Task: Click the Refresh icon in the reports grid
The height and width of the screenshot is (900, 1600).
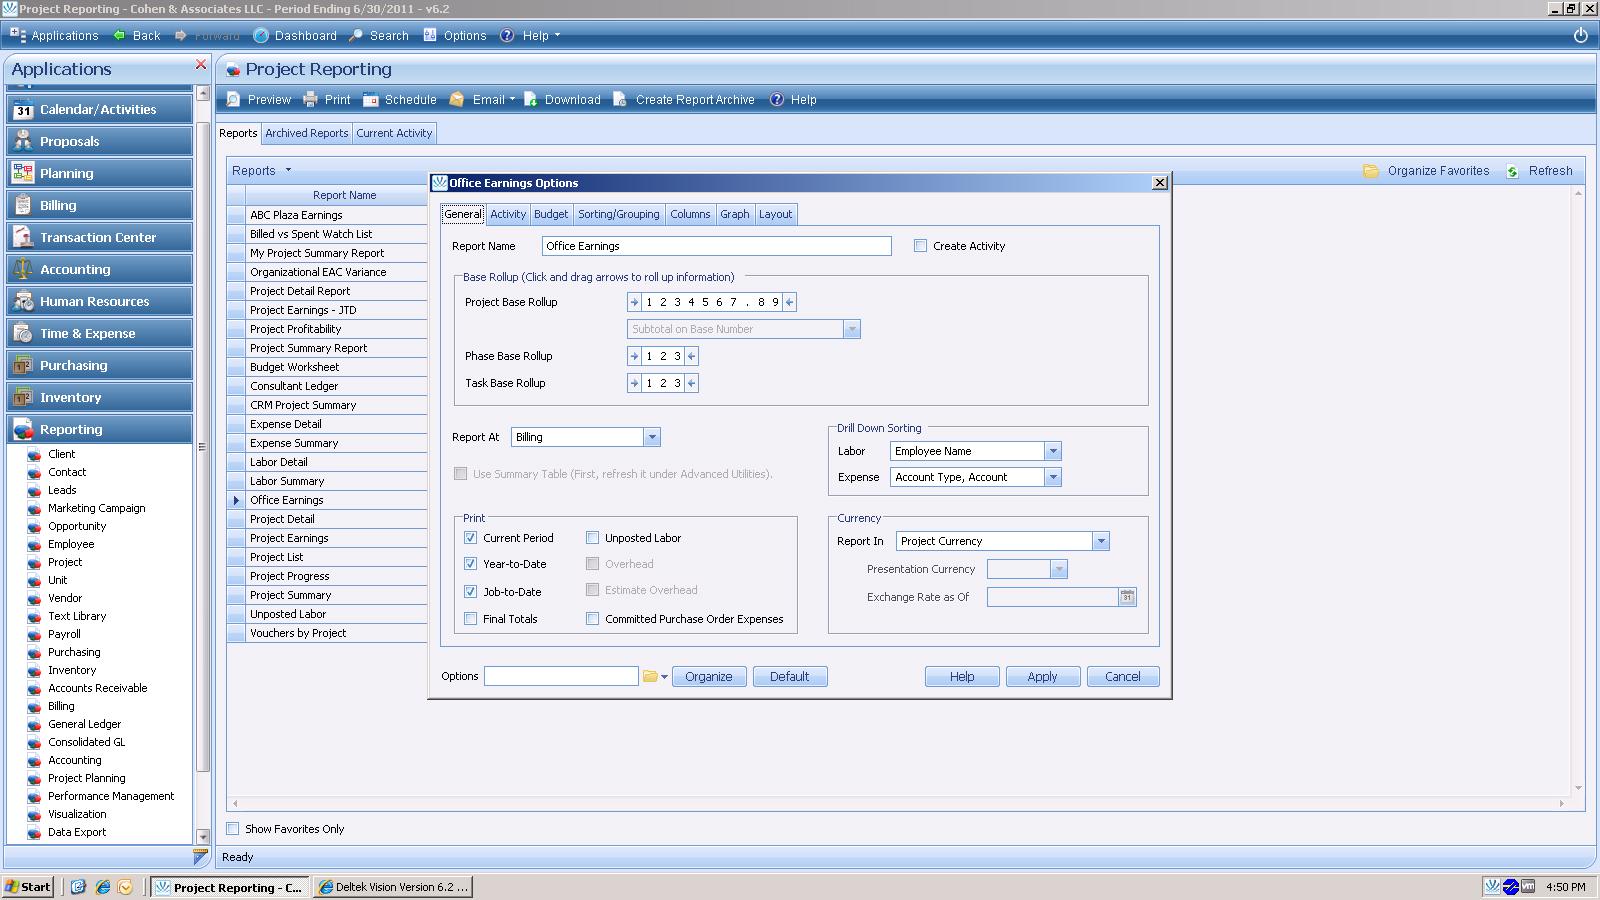Action: point(1513,171)
